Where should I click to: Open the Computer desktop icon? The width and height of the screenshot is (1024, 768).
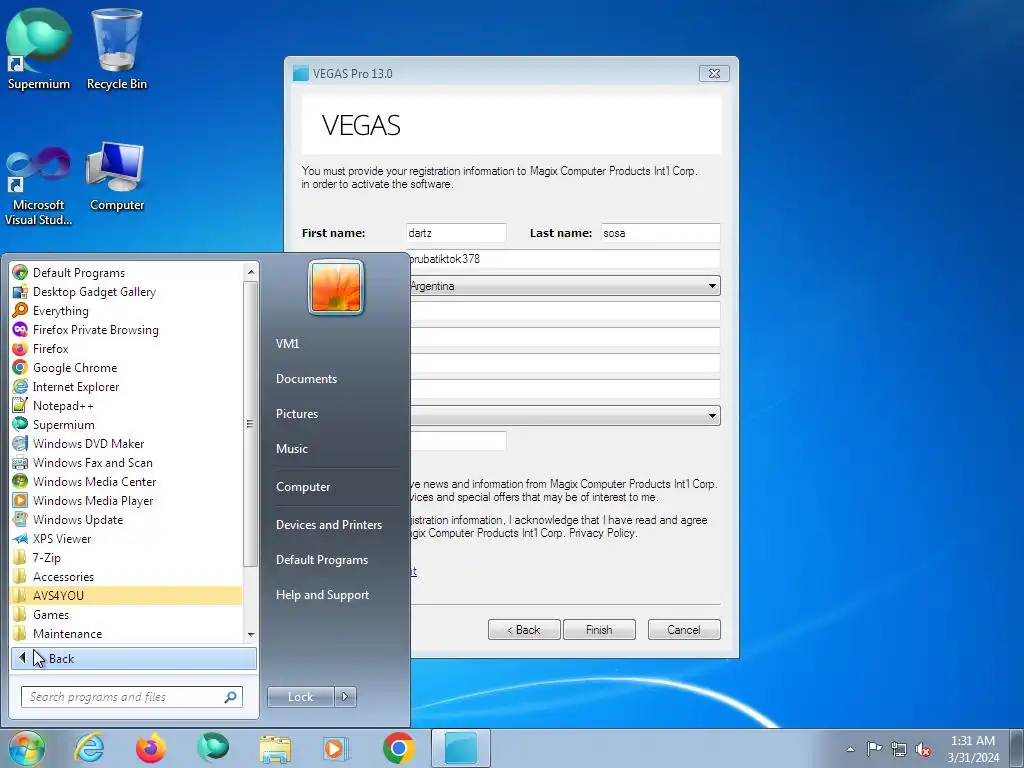pos(117,178)
